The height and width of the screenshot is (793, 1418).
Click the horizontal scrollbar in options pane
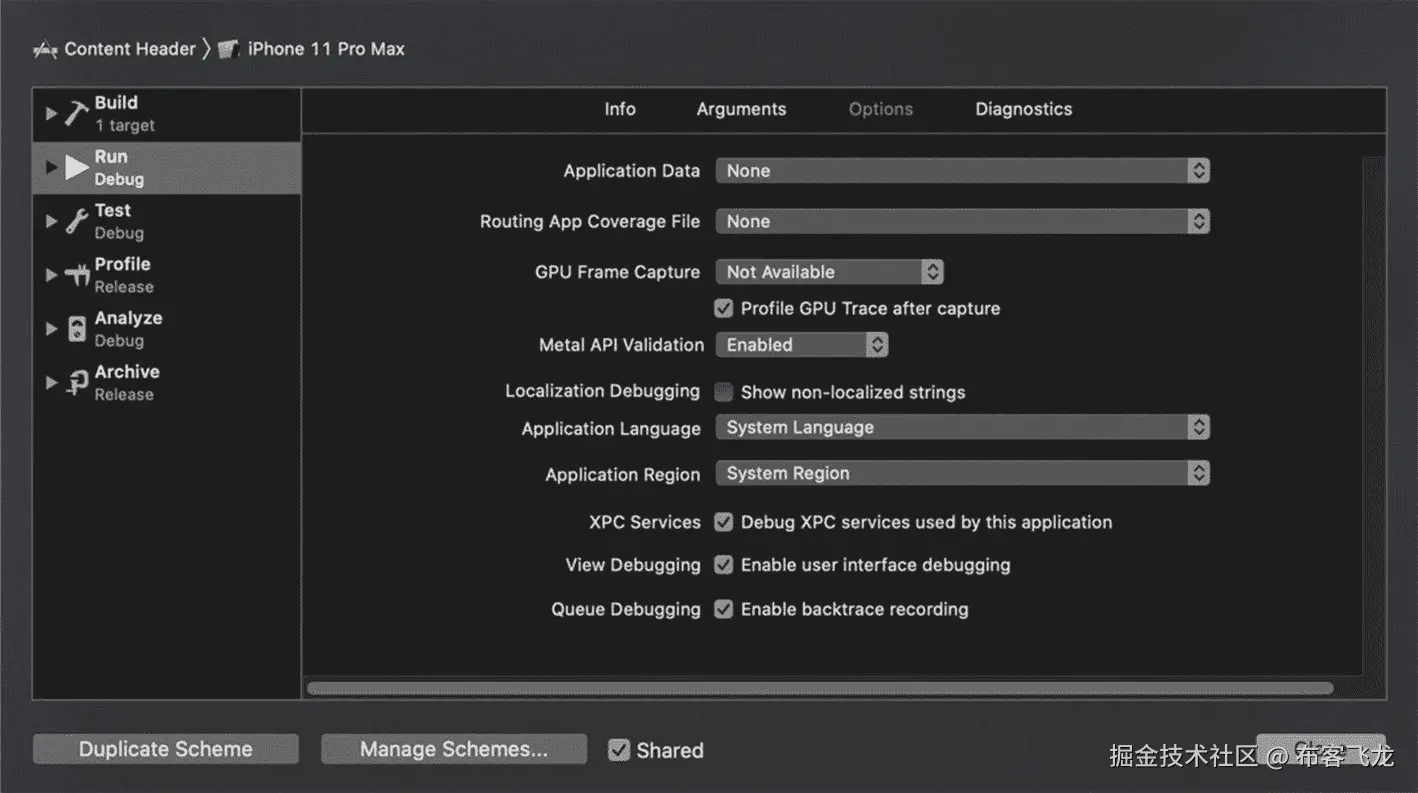[x=820, y=688]
